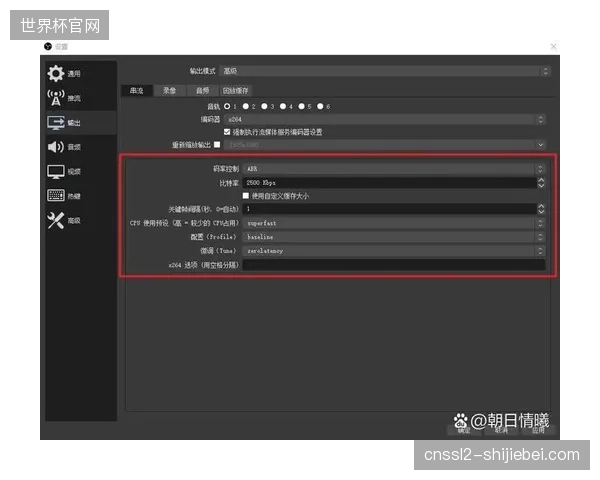600x480 pixels.
Task: Increase keyframe interval with up arrow
Action: tap(541, 206)
